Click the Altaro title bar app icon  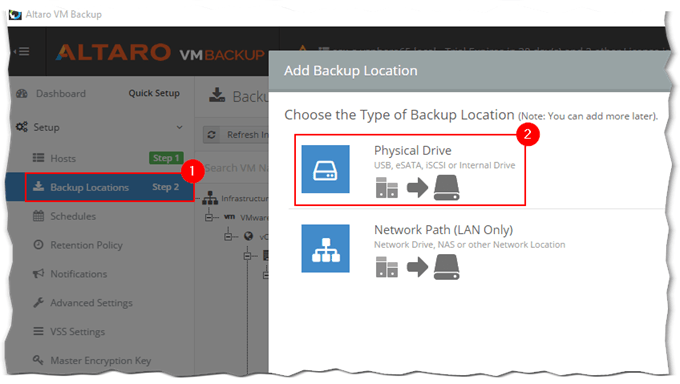coord(15,14)
